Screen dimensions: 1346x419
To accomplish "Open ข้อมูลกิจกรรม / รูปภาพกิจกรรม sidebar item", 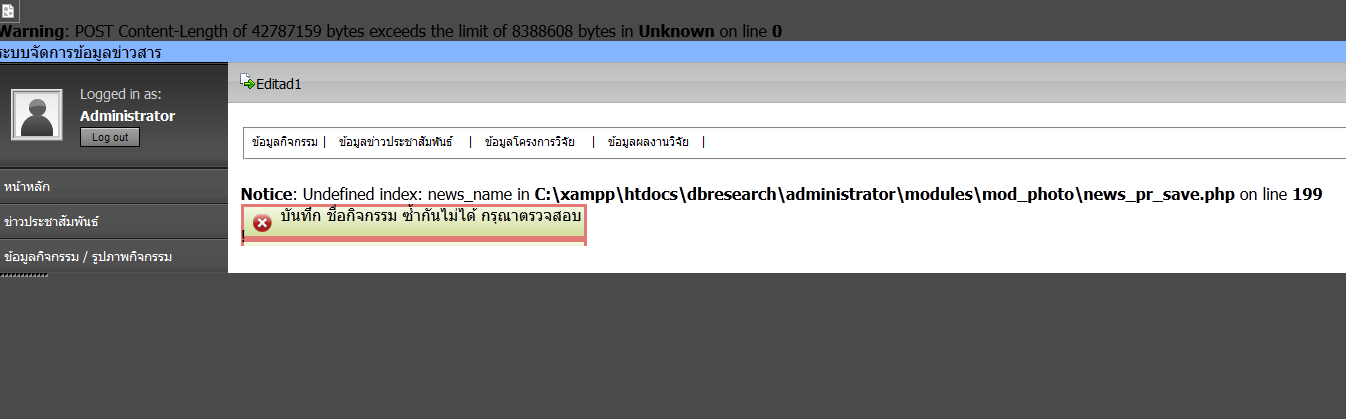I will click(114, 256).
